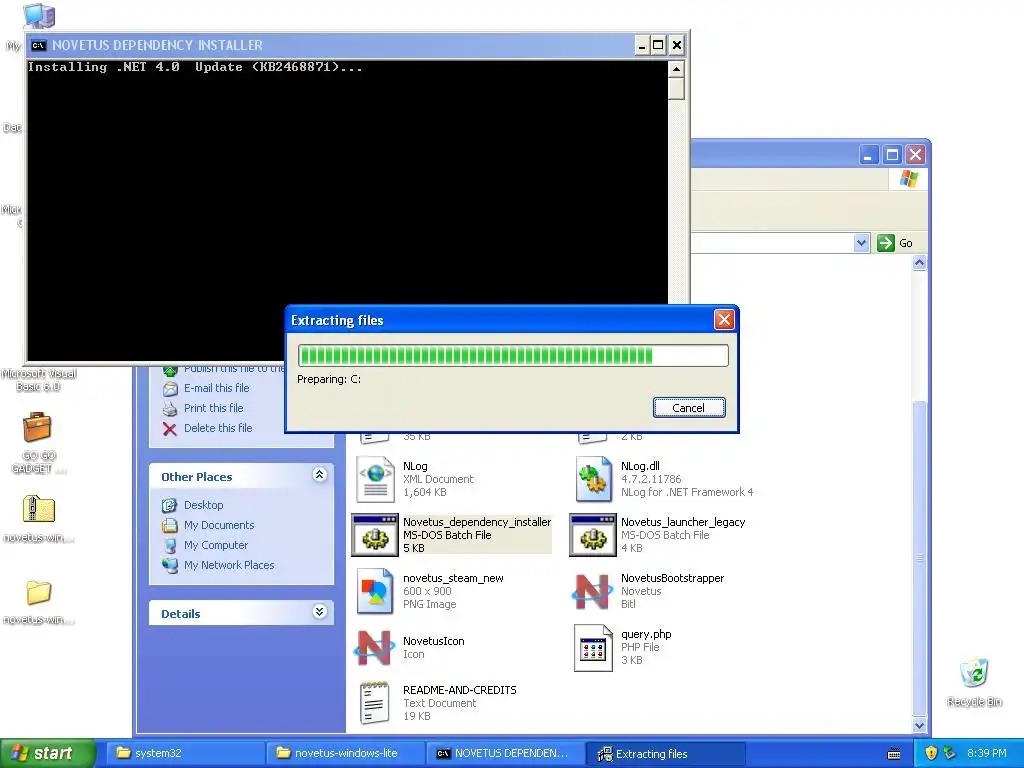Click E-mail this file link
The image size is (1024, 768).
point(216,388)
